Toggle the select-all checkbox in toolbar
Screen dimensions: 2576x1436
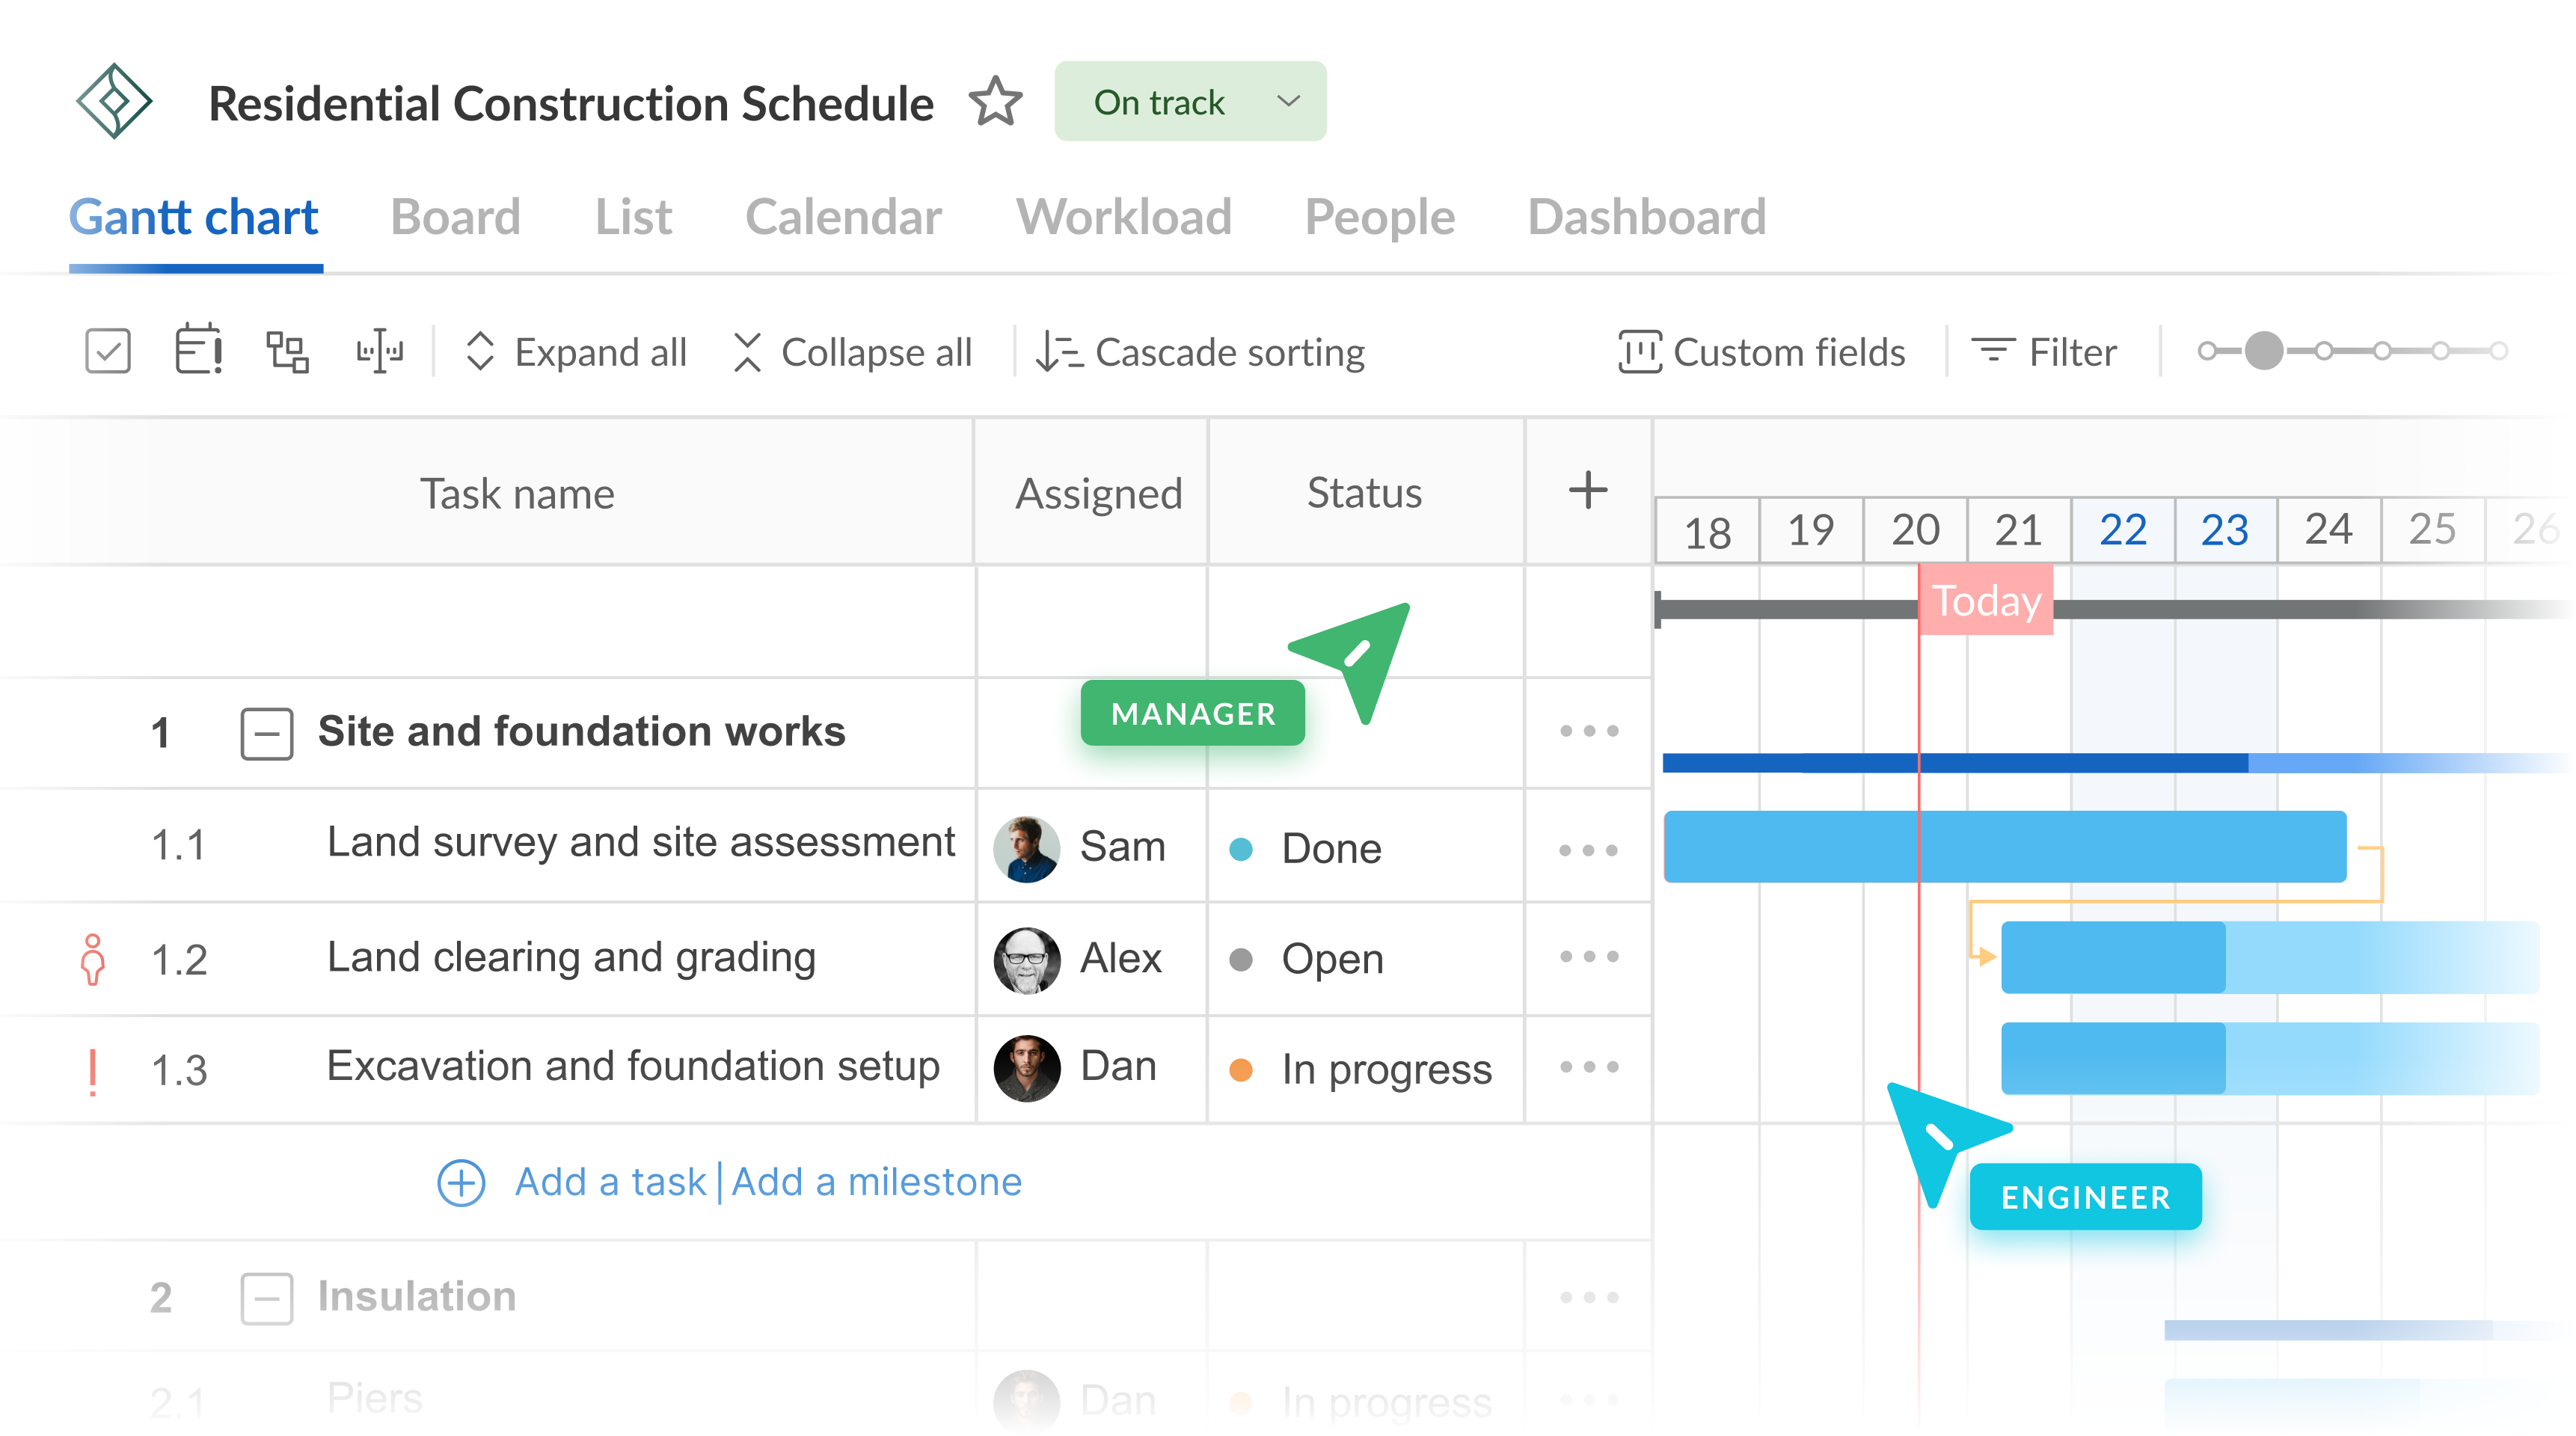(108, 352)
